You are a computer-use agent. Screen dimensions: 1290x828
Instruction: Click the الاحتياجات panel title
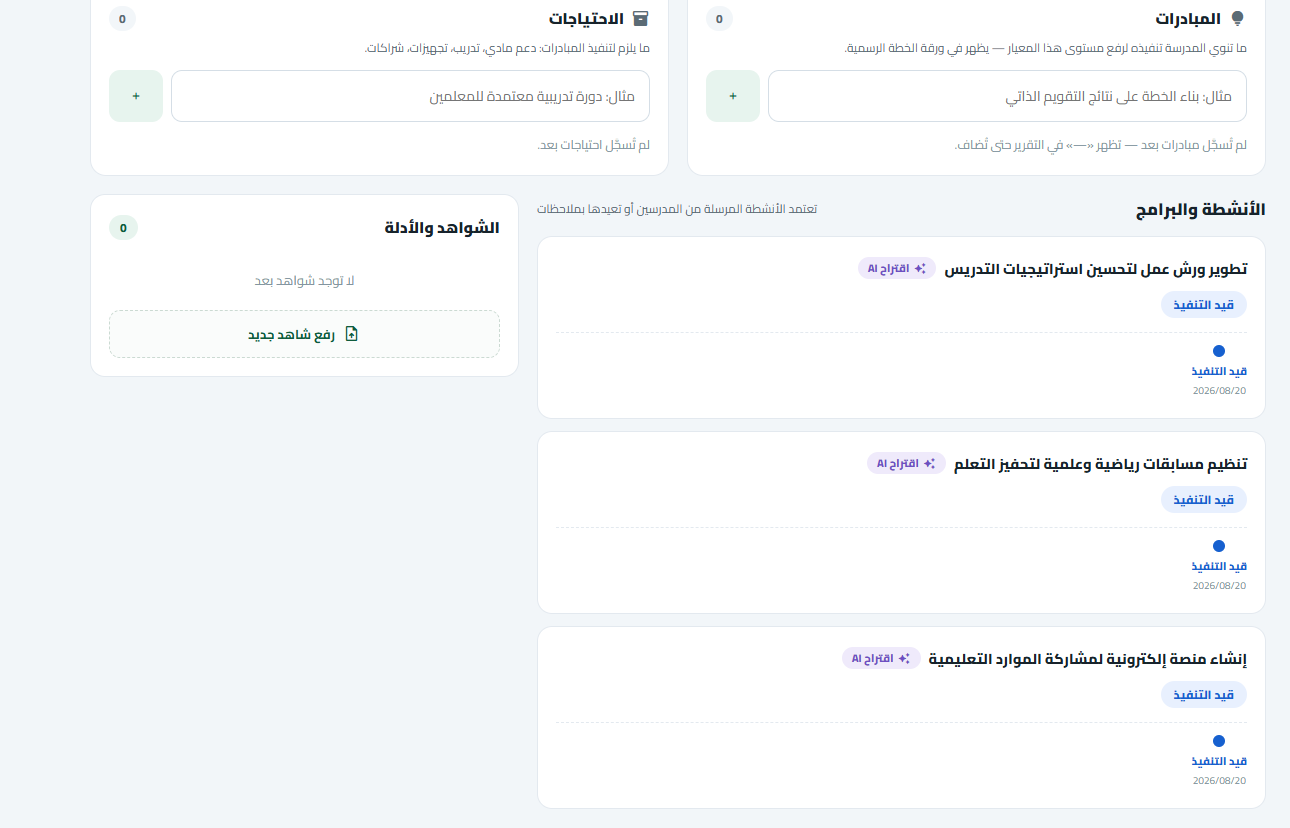(x=586, y=19)
